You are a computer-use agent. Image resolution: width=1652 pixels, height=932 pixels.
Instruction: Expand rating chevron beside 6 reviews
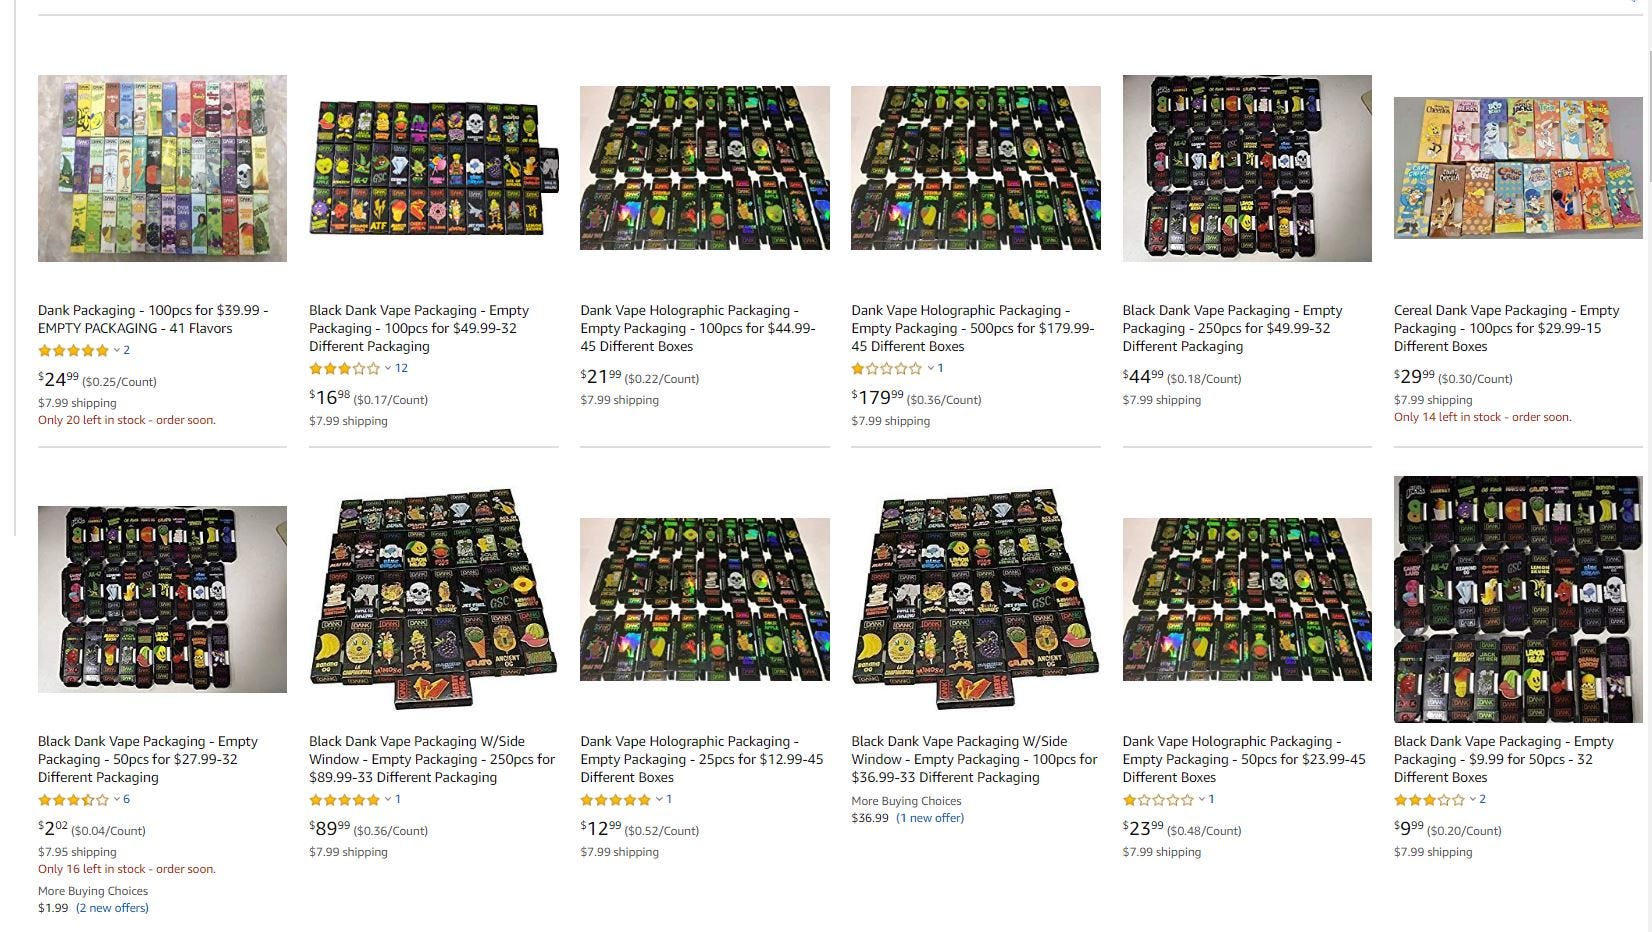click(x=117, y=799)
